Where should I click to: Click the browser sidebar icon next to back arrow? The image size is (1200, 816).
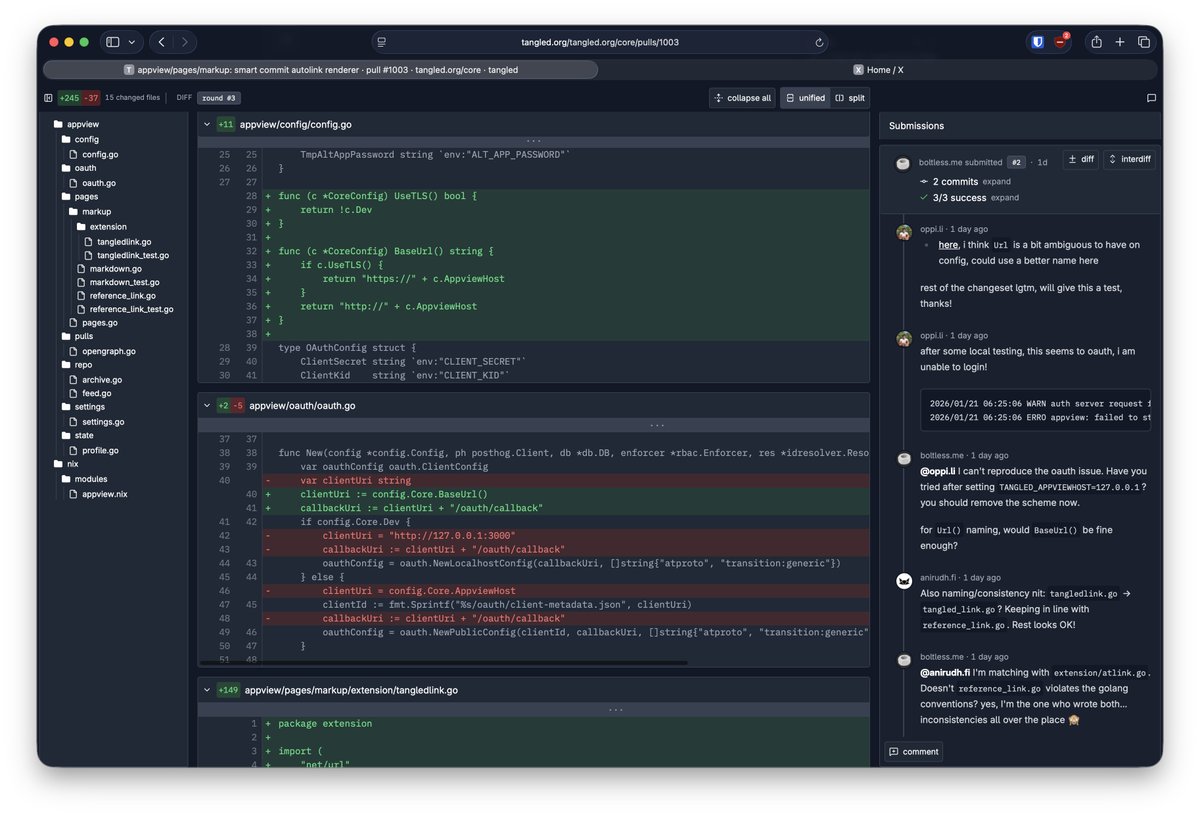(112, 41)
